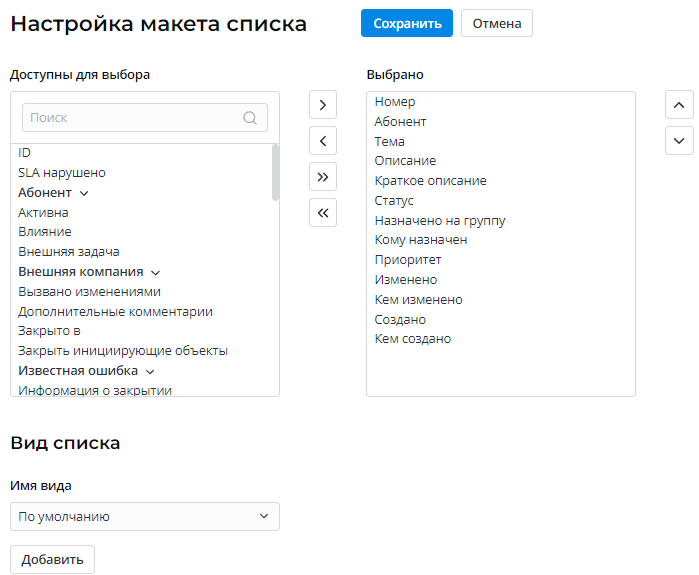
Task: Expand the Известная ошибка field group
Action: pyautogui.click(x=150, y=371)
